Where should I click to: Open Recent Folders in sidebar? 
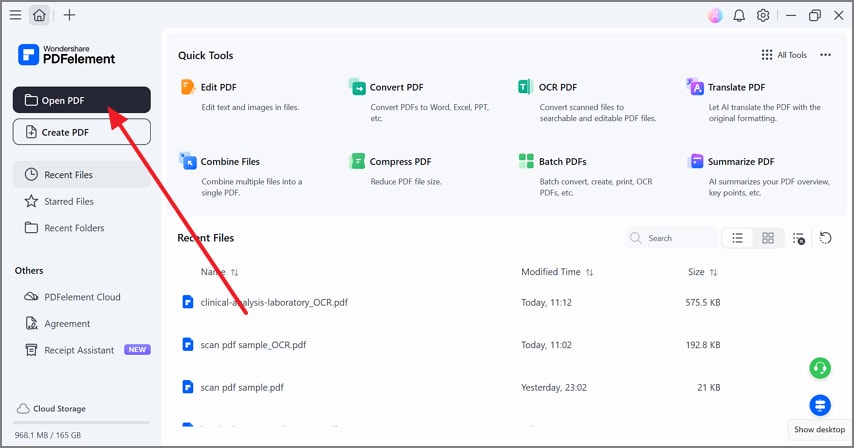74,228
